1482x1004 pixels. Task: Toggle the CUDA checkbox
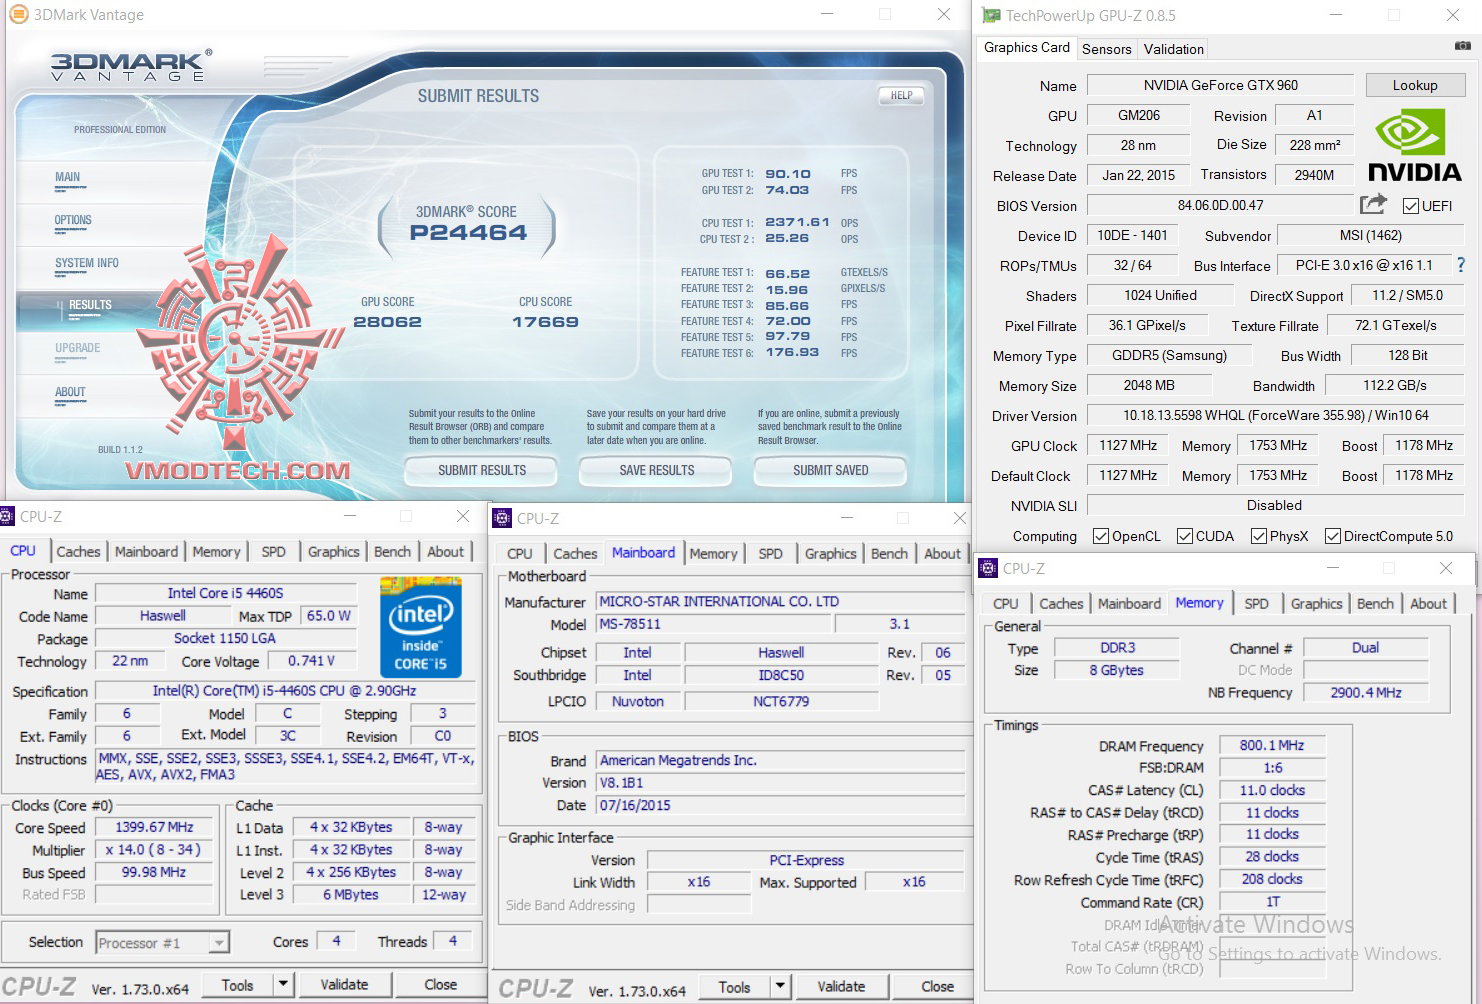(1185, 536)
